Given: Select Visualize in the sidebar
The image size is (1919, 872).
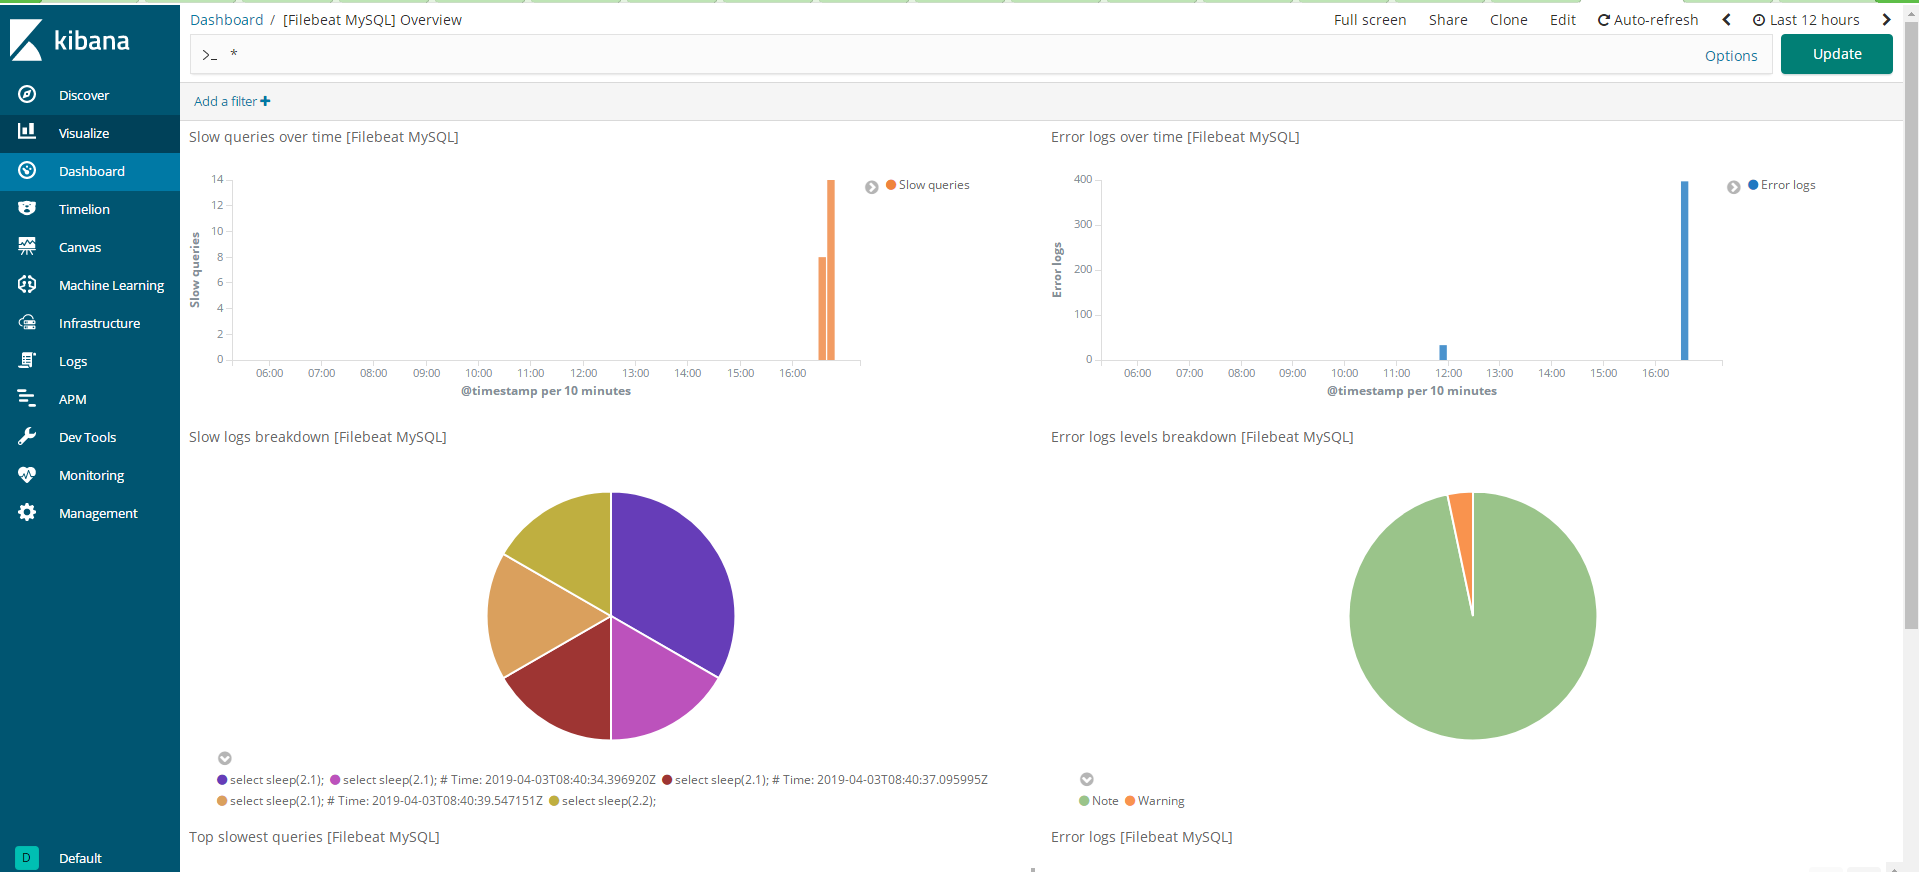Looking at the screenshot, I should point(84,133).
